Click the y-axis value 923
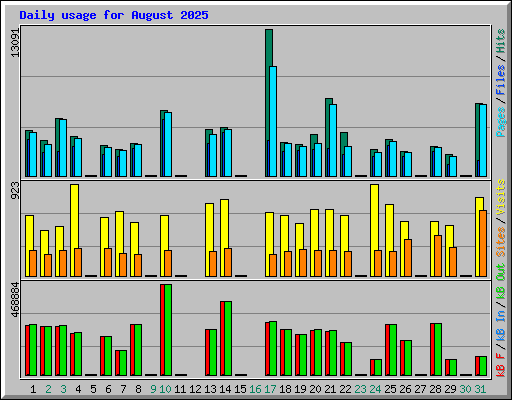Image resolution: width=512 pixels, height=400 pixels. 15,190
